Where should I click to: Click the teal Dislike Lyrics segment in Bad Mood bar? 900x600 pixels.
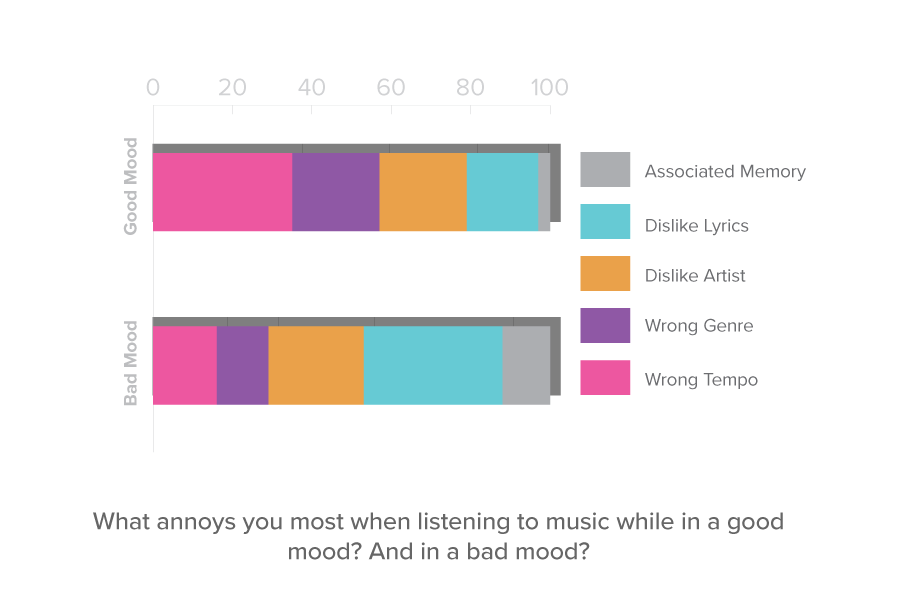tap(433, 365)
